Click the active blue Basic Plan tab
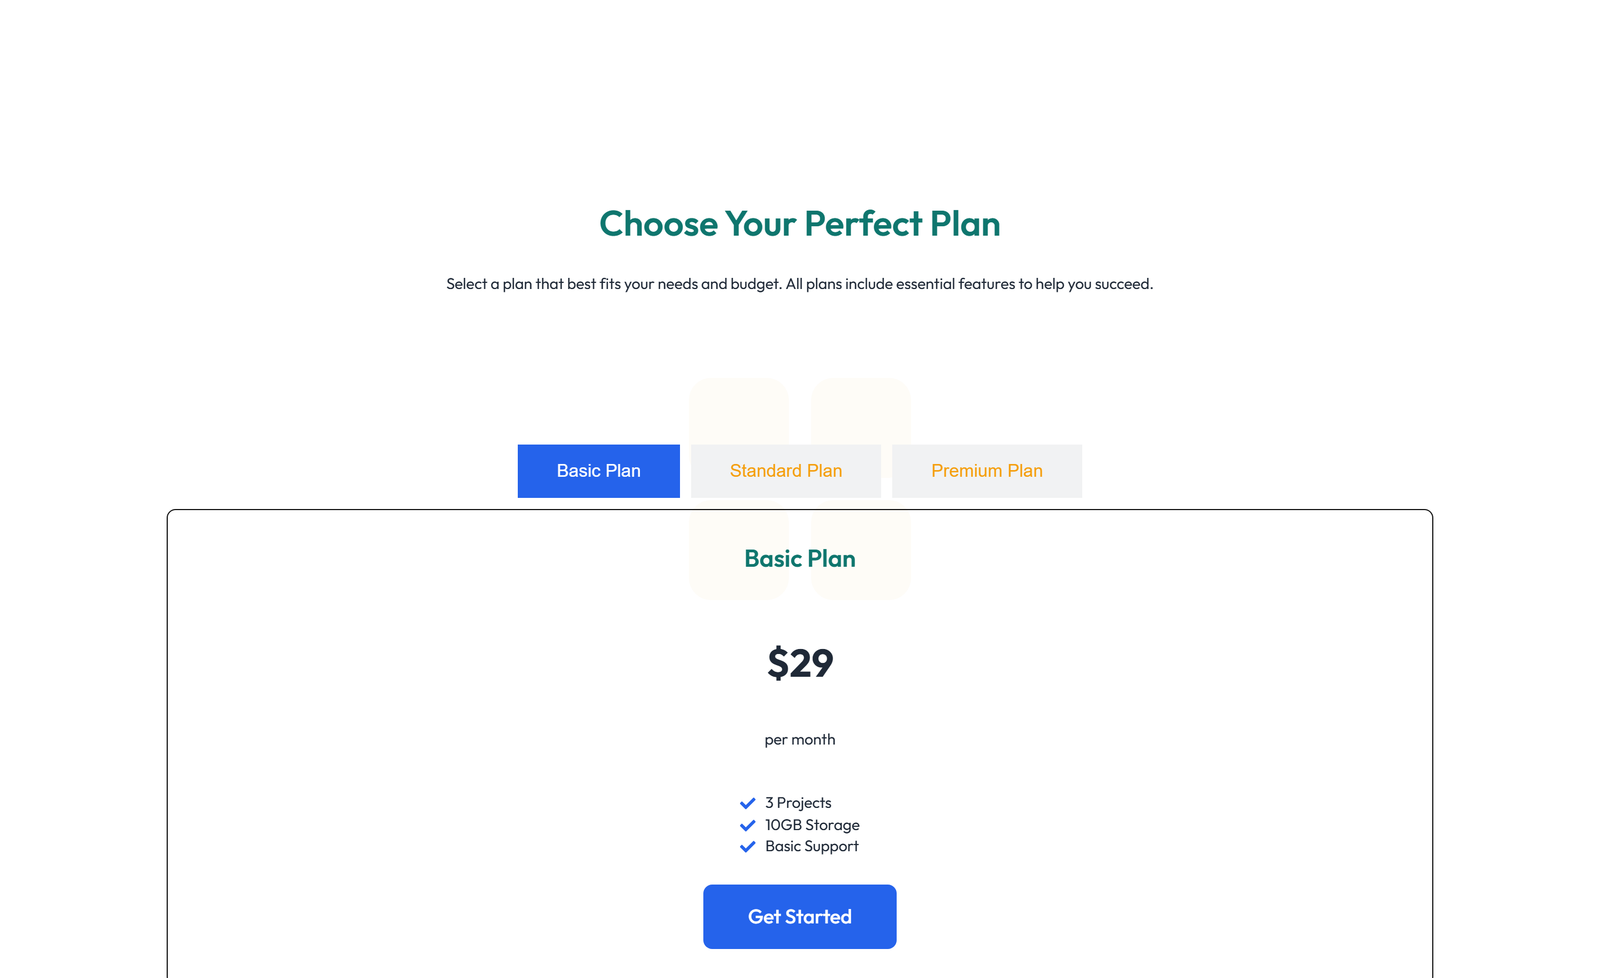This screenshot has height=978, width=1600. click(x=598, y=470)
